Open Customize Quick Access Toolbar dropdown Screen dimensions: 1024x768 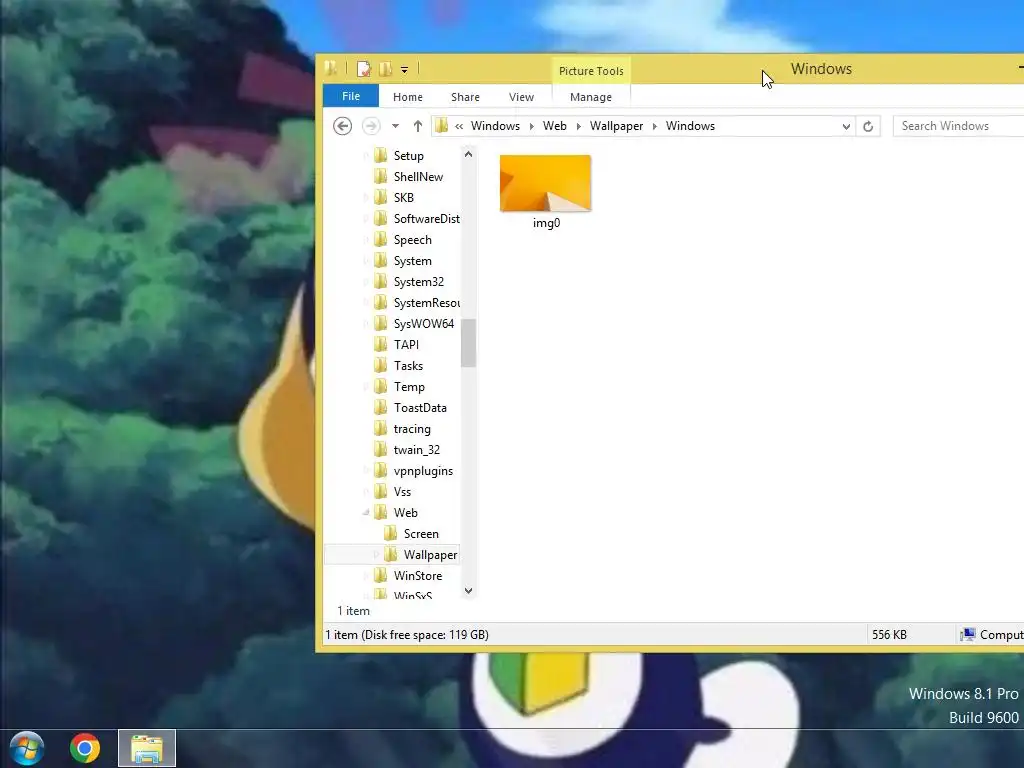(404, 69)
